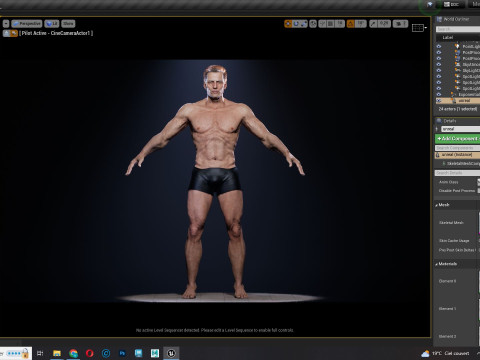Click the green Add Component button

(457, 138)
